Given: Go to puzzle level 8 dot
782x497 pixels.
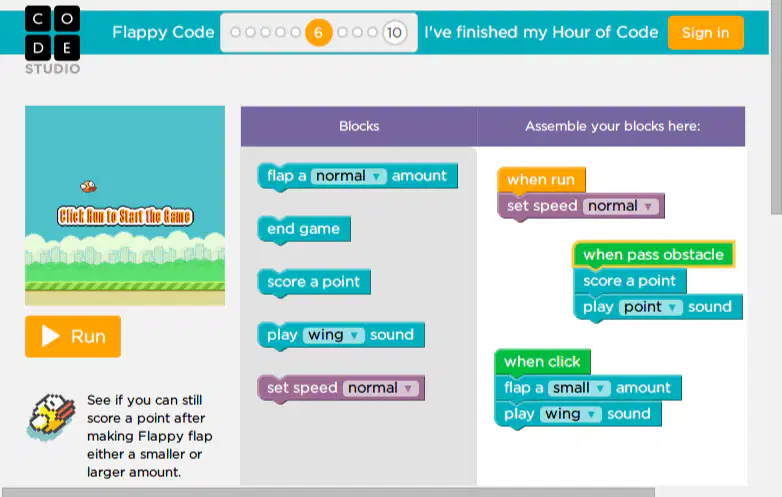Looking at the screenshot, I should (x=357, y=32).
